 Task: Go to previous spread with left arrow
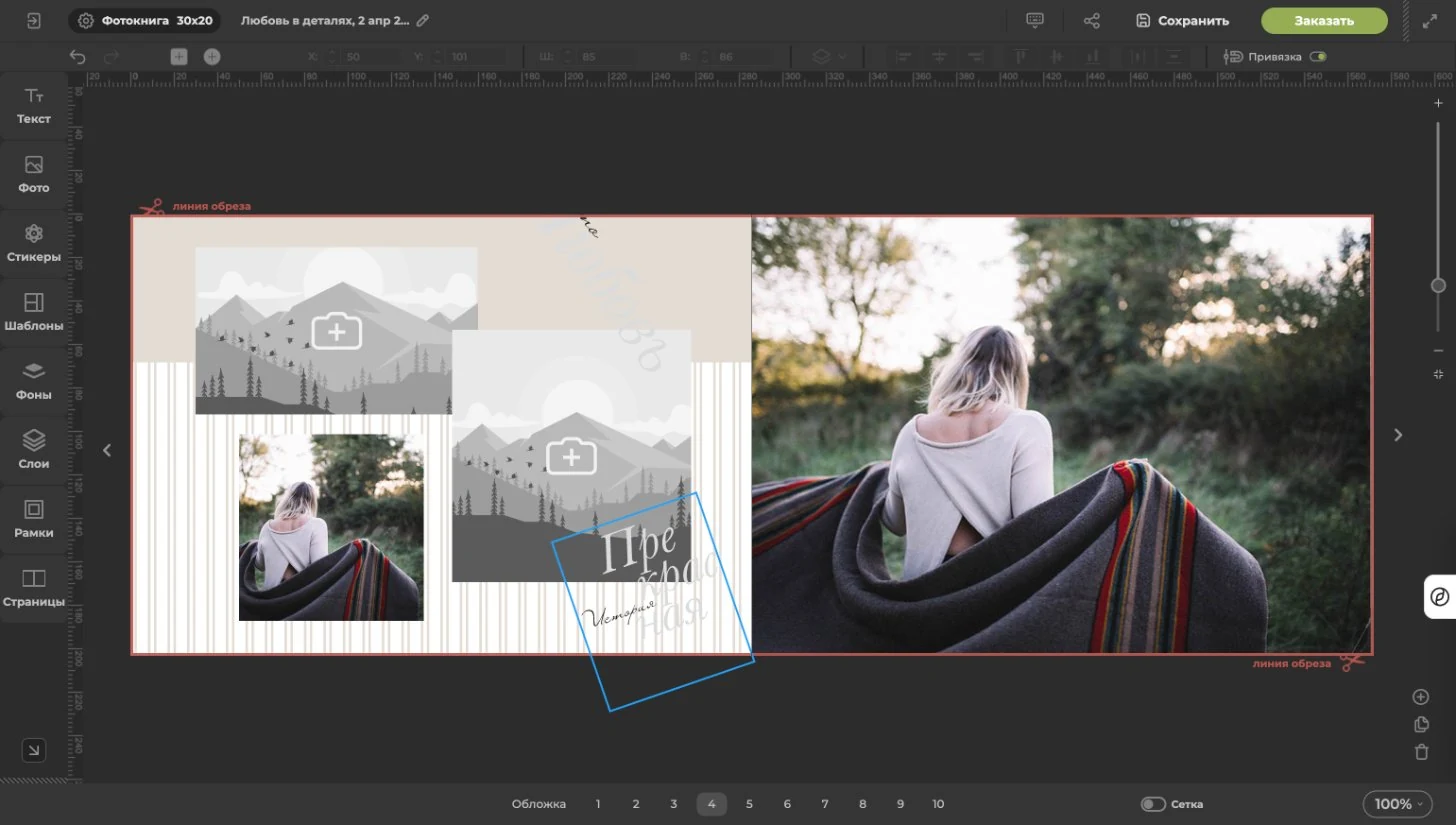point(107,450)
